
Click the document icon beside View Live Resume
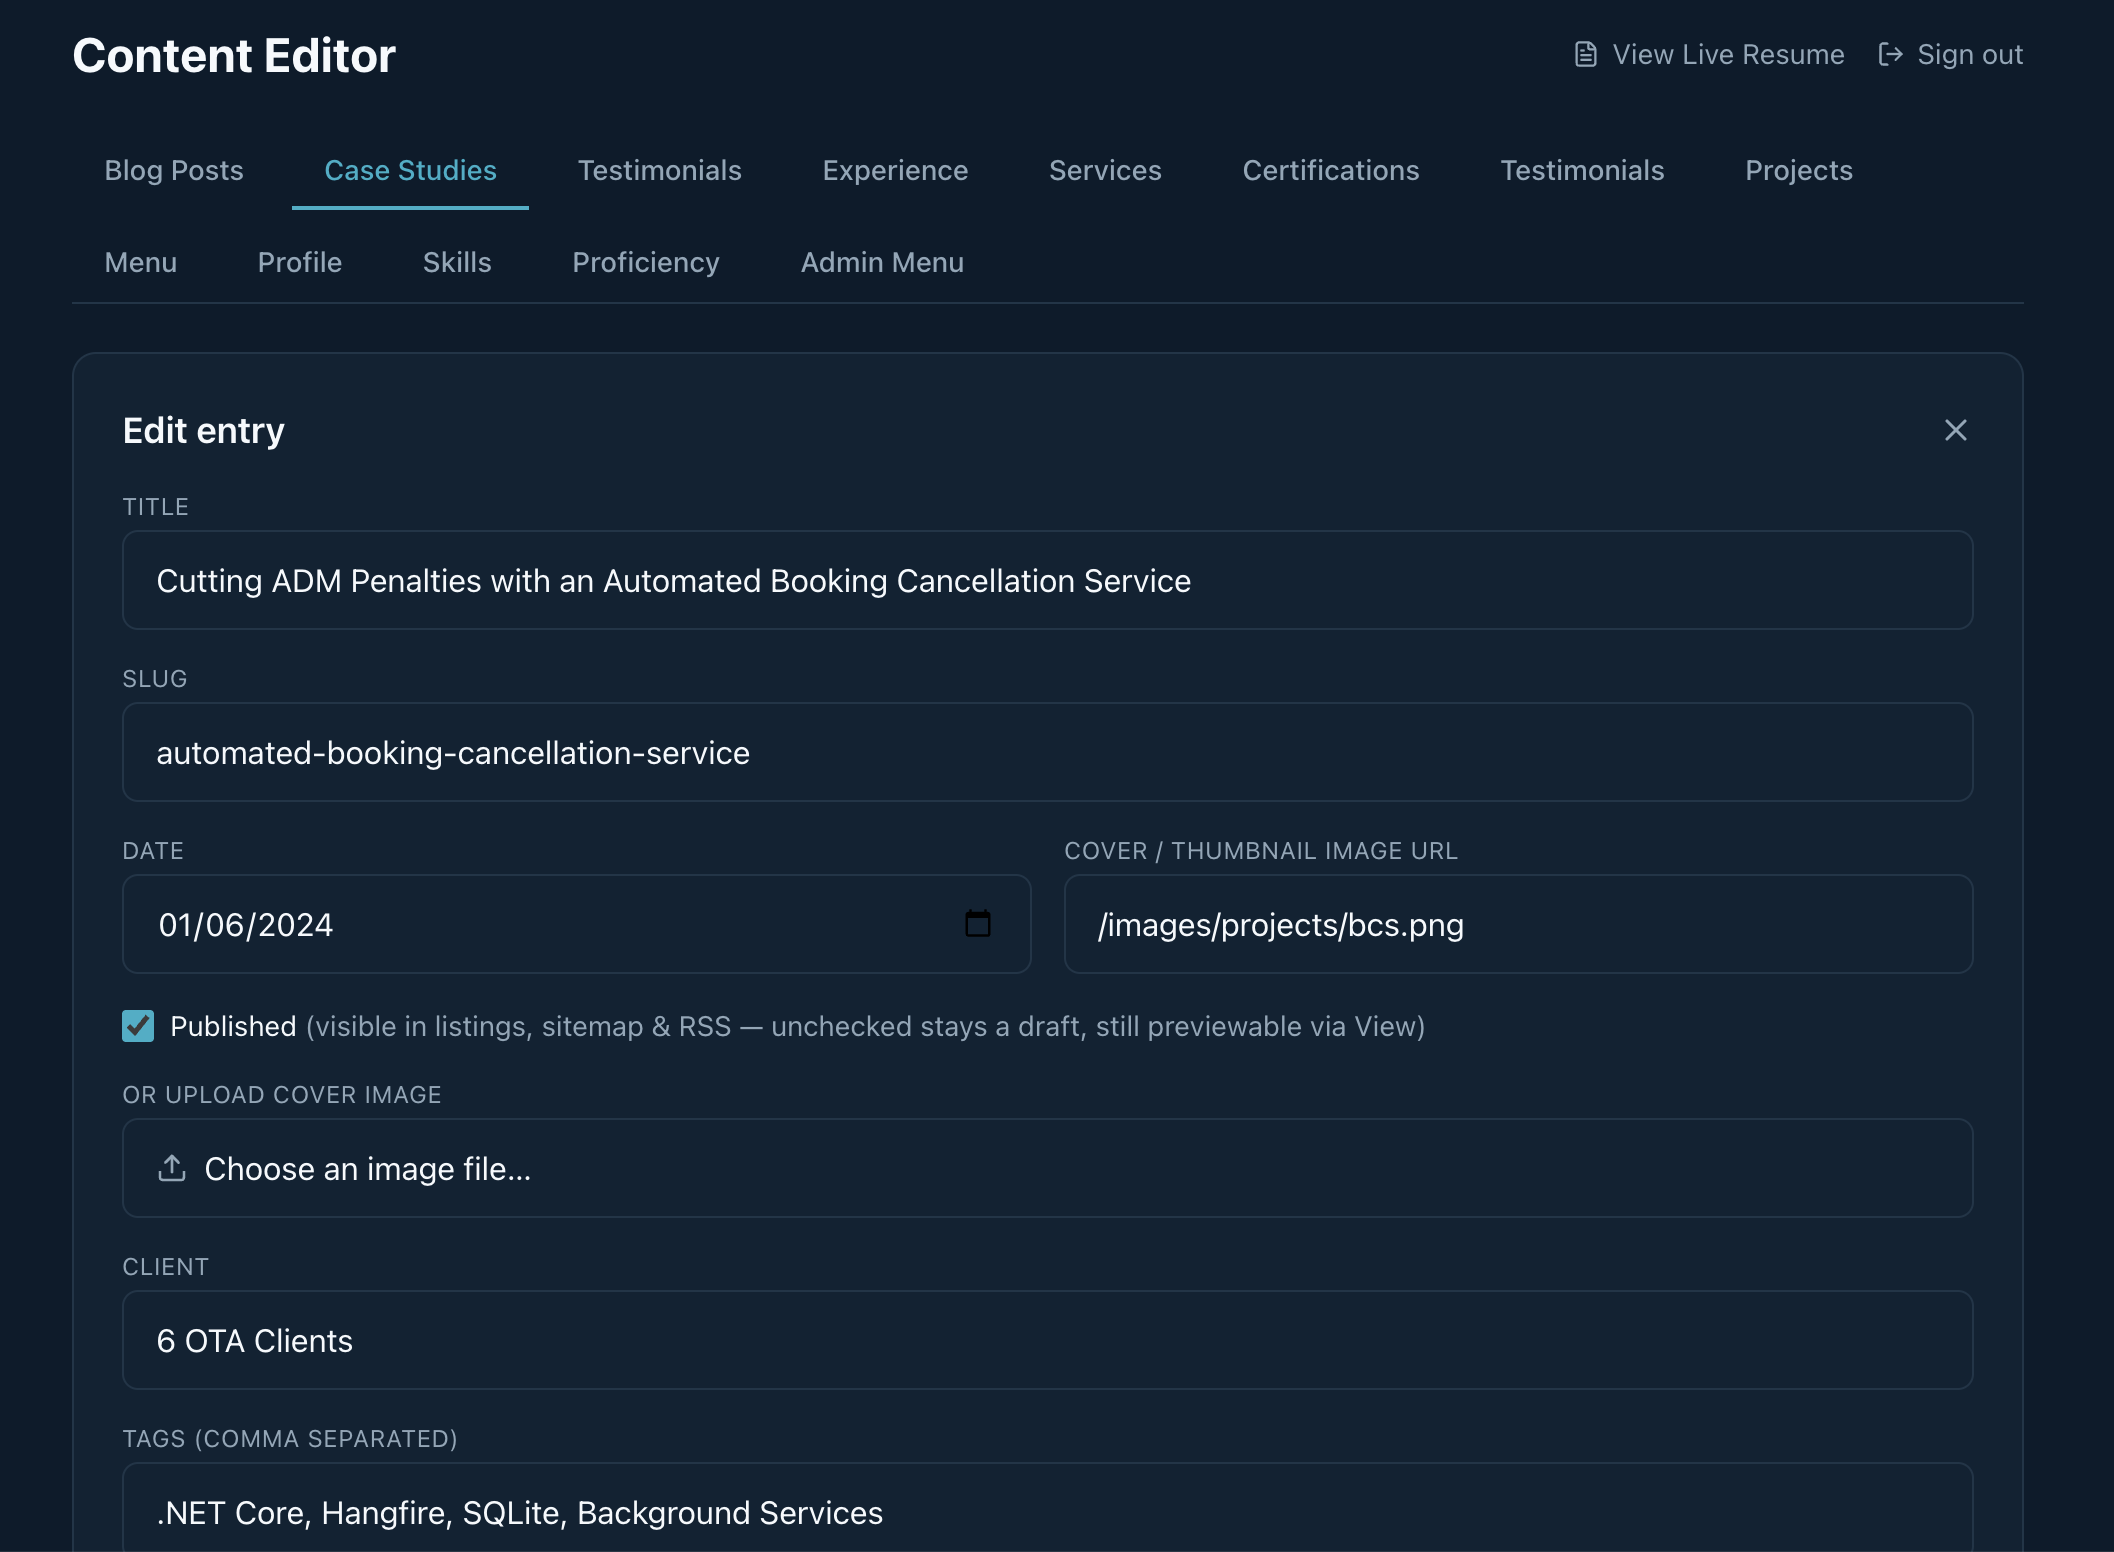click(1585, 54)
